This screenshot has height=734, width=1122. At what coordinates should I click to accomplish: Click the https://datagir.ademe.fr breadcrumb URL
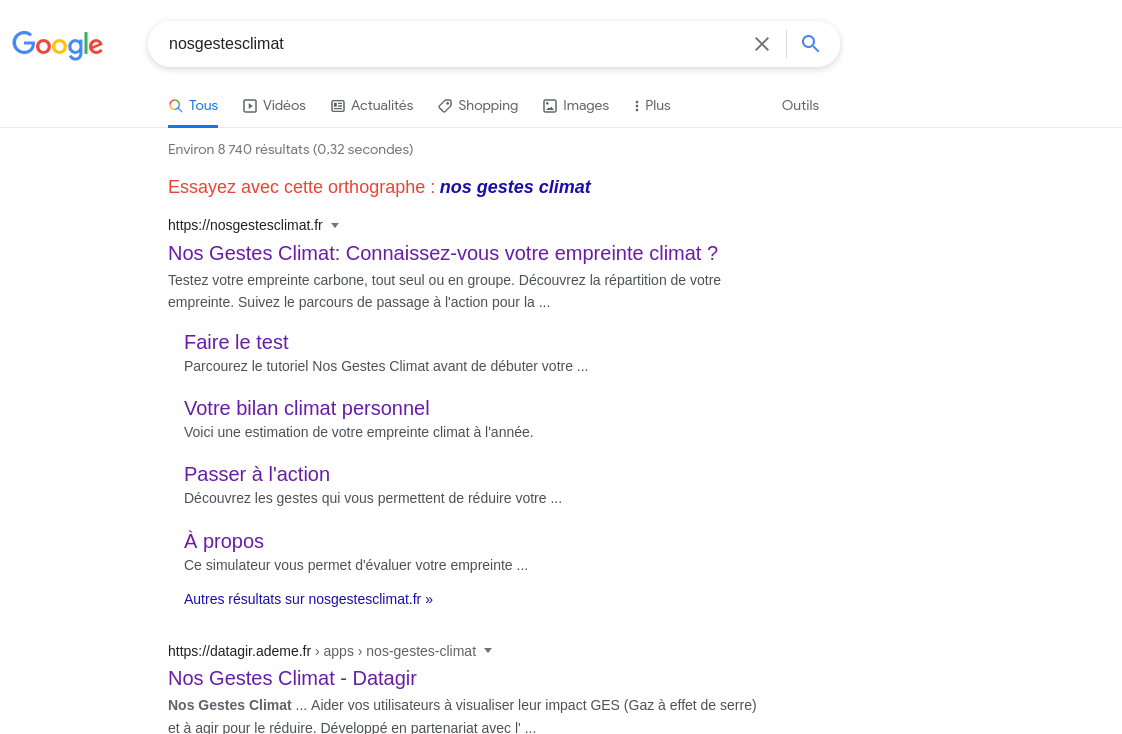point(322,651)
